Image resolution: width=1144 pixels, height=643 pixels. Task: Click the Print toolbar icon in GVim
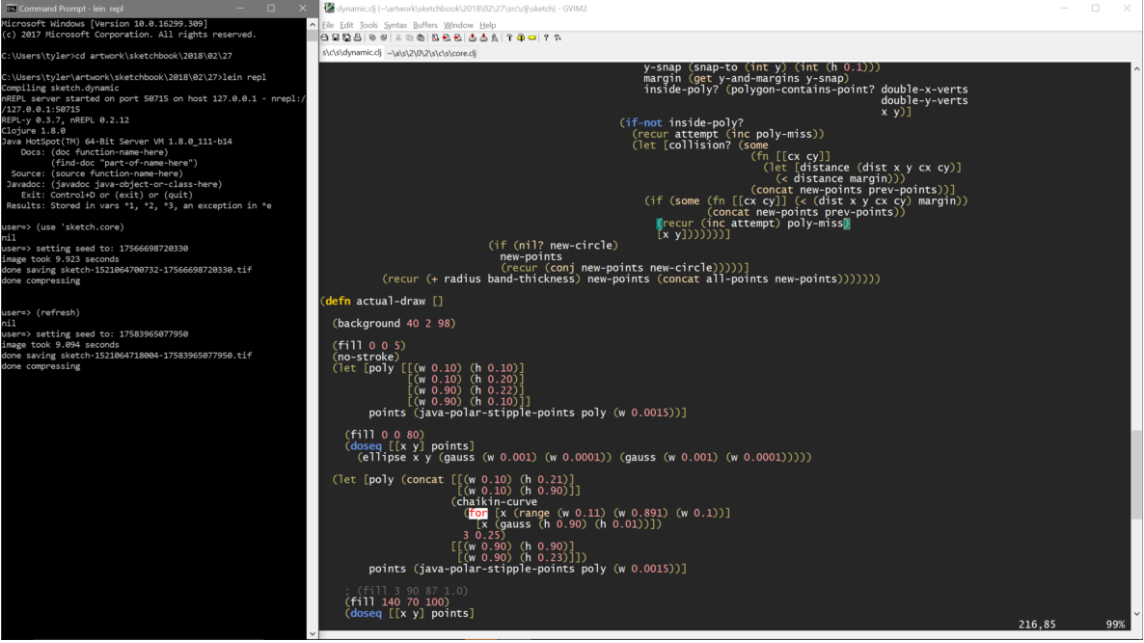coord(358,37)
